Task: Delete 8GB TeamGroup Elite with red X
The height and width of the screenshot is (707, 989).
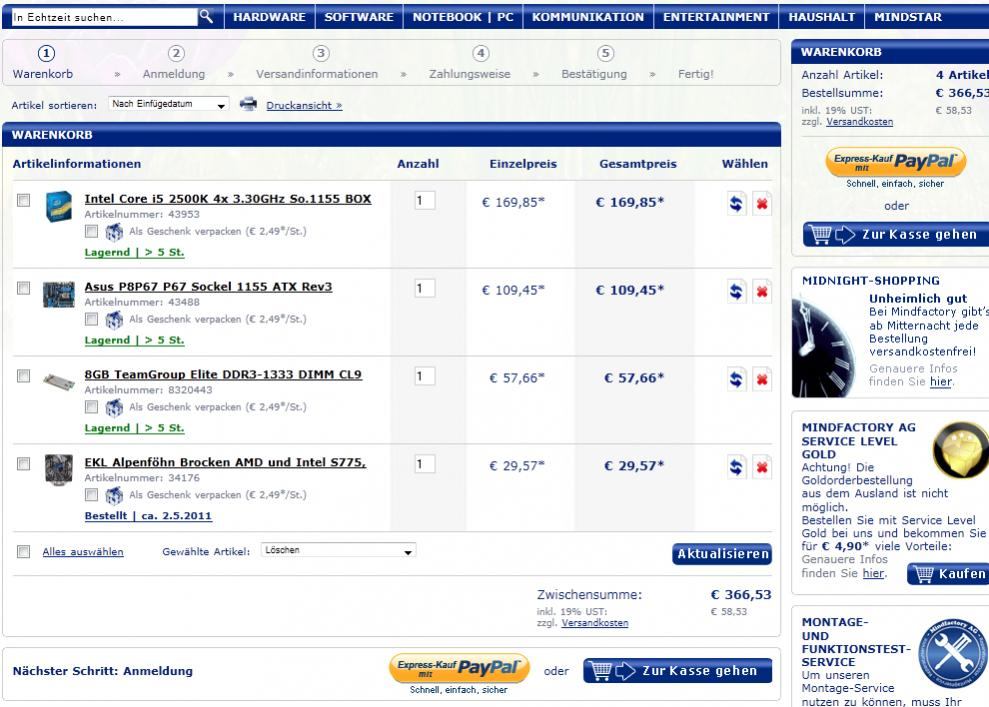Action: [x=762, y=379]
